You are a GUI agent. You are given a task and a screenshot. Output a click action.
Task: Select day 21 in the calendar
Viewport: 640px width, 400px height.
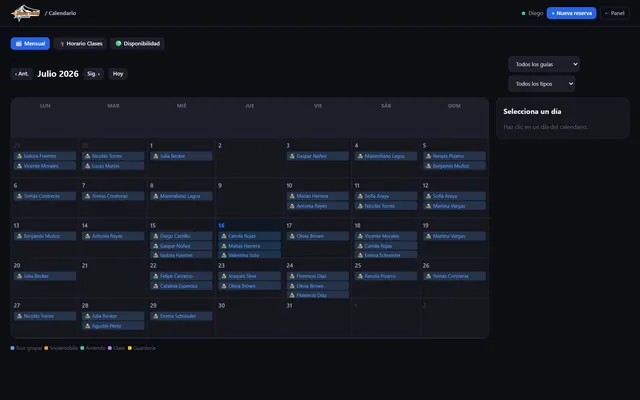click(x=113, y=278)
